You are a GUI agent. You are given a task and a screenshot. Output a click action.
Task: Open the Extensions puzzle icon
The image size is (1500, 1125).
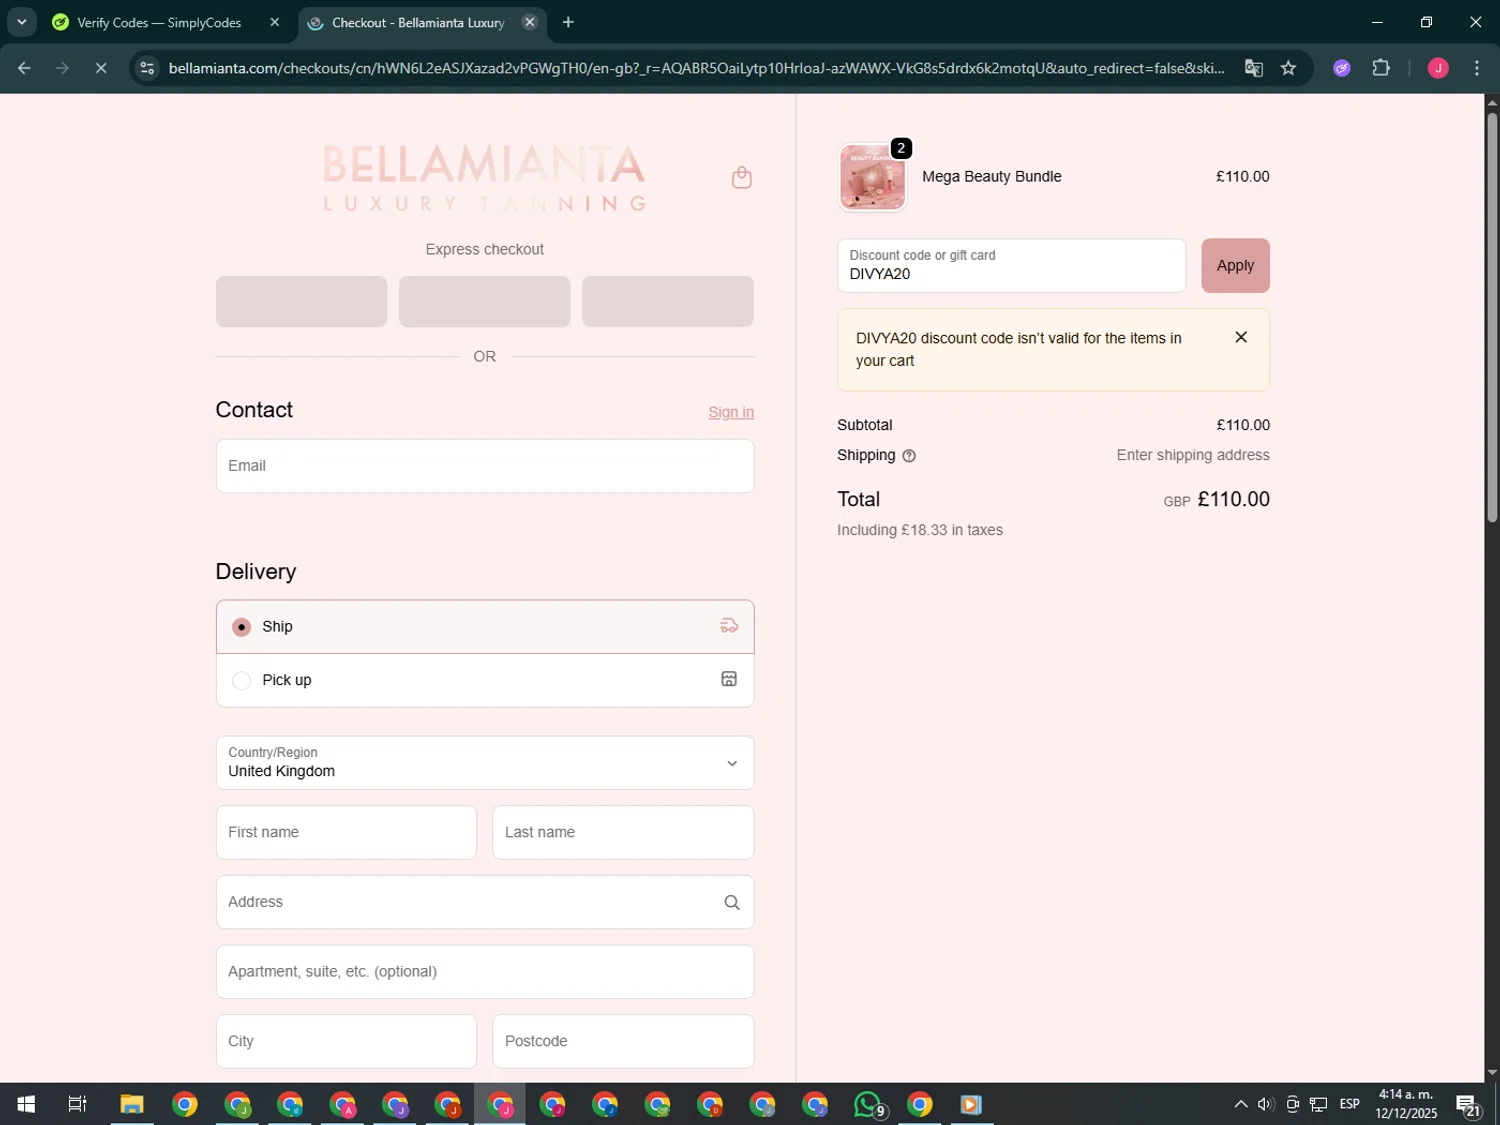coord(1381,68)
